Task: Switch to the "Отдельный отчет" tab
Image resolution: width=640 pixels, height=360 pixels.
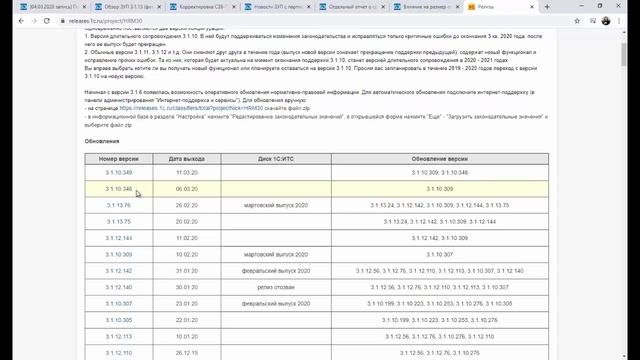Action: pyautogui.click(x=352, y=7)
